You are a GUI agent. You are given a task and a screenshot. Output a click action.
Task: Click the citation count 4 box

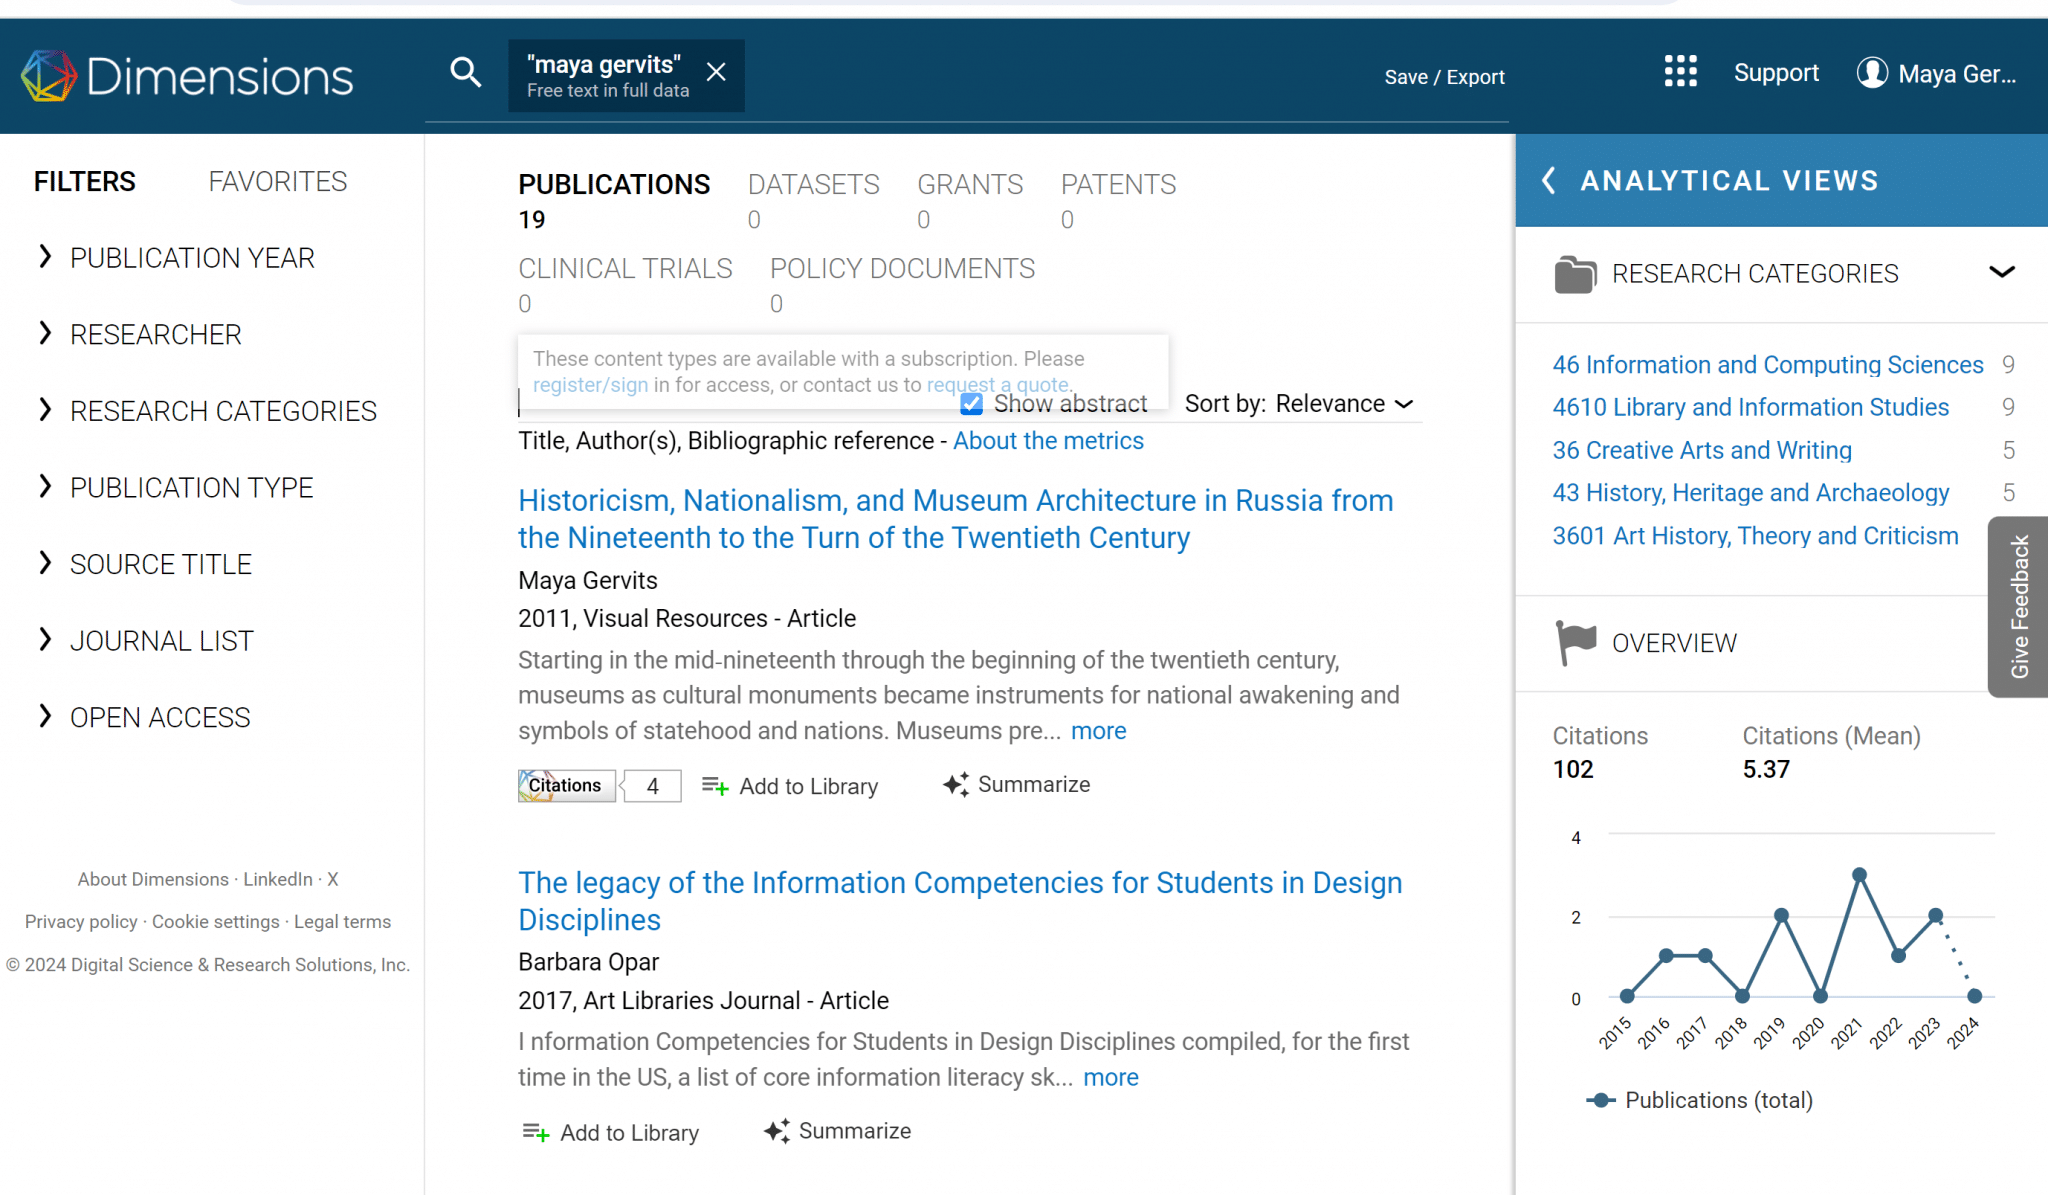(x=652, y=786)
